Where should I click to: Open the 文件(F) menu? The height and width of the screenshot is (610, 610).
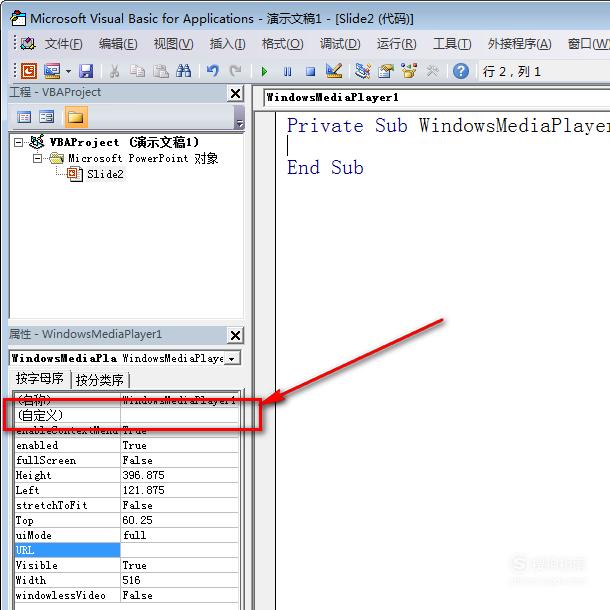[x=63, y=44]
